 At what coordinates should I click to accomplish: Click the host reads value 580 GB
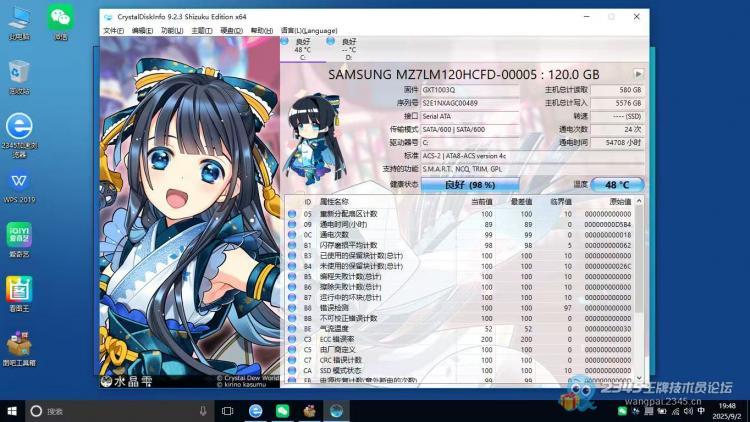[617, 90]
